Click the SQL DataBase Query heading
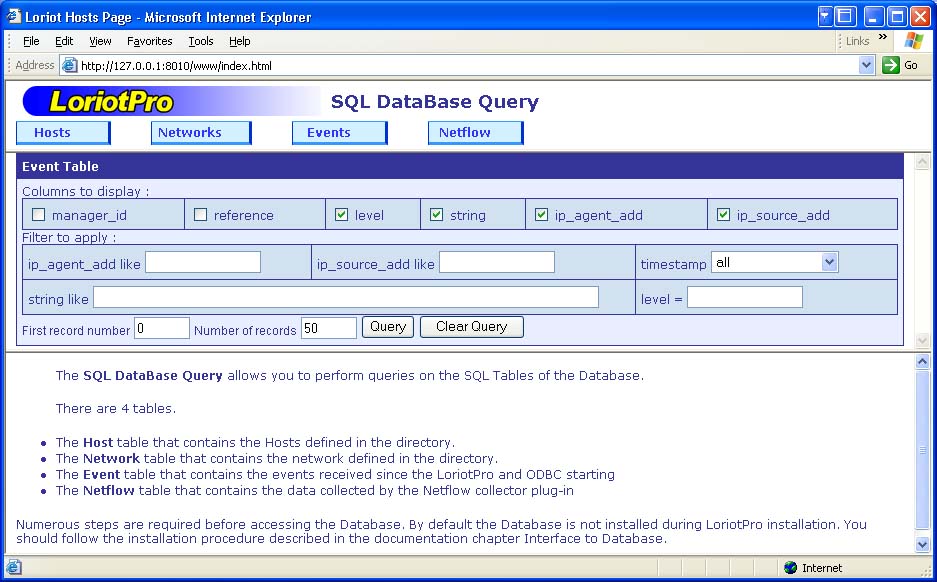 point(435,102)
